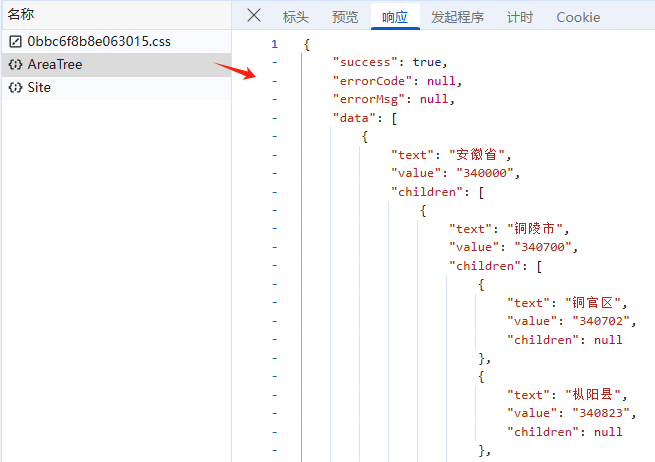Select the Site request row

tap(117, 87)
